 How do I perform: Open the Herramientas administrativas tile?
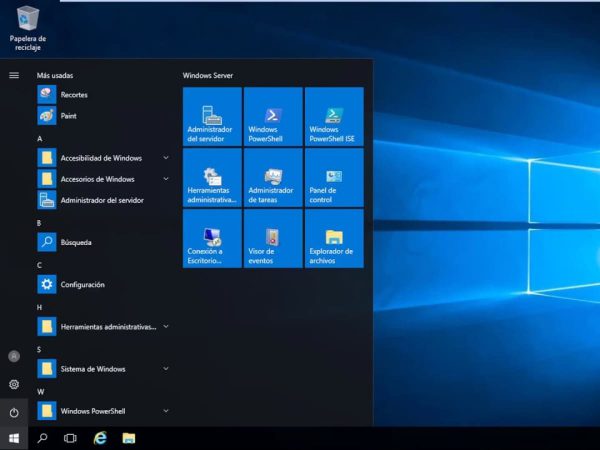coord(212,178)
